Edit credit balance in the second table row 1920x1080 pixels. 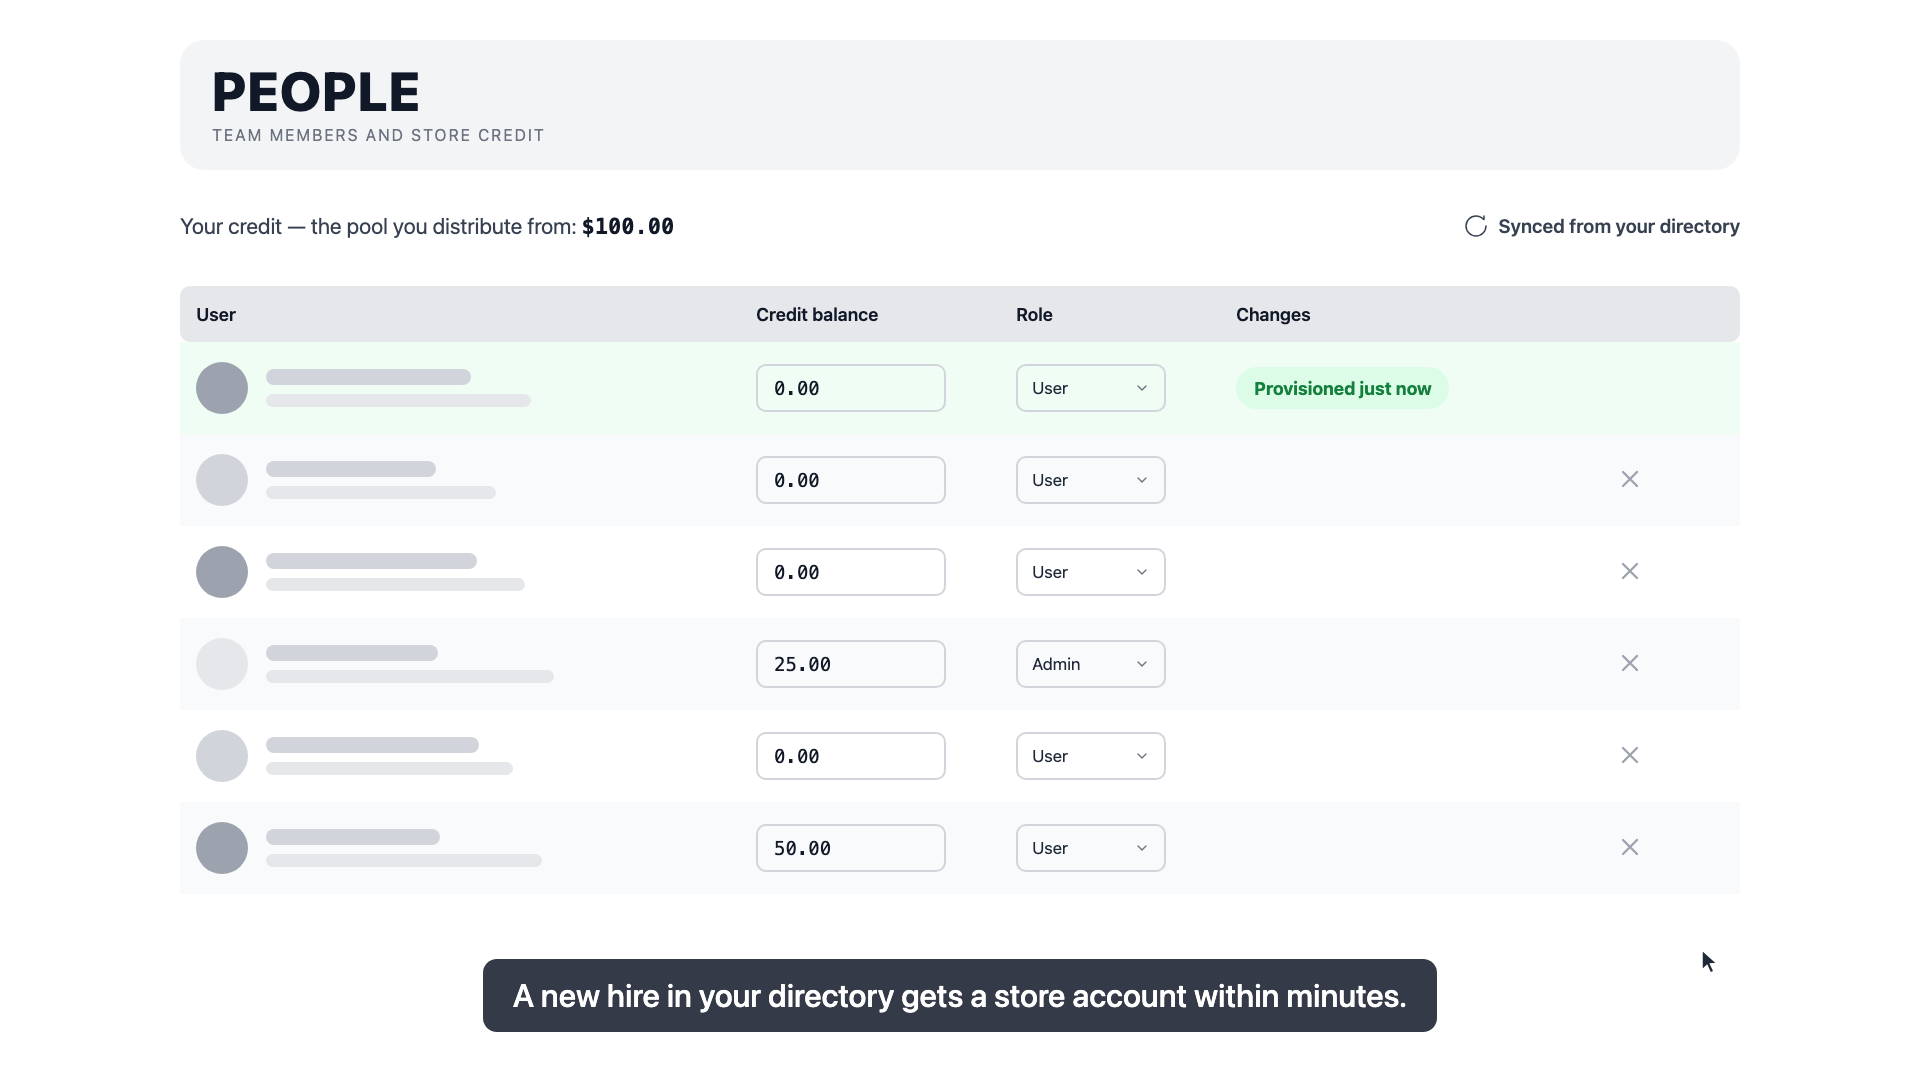pos(851,480)
